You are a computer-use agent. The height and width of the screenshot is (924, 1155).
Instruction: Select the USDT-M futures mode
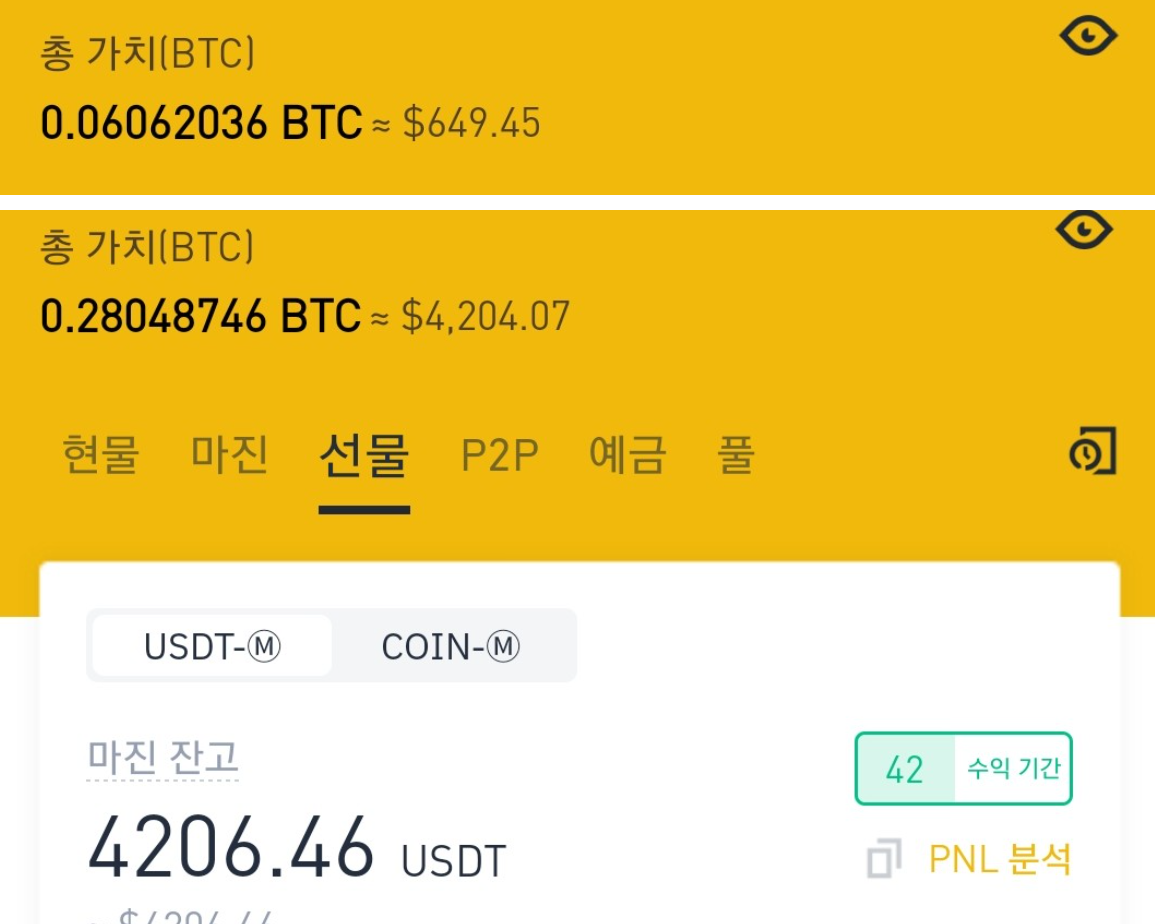[x=213, y=646]
